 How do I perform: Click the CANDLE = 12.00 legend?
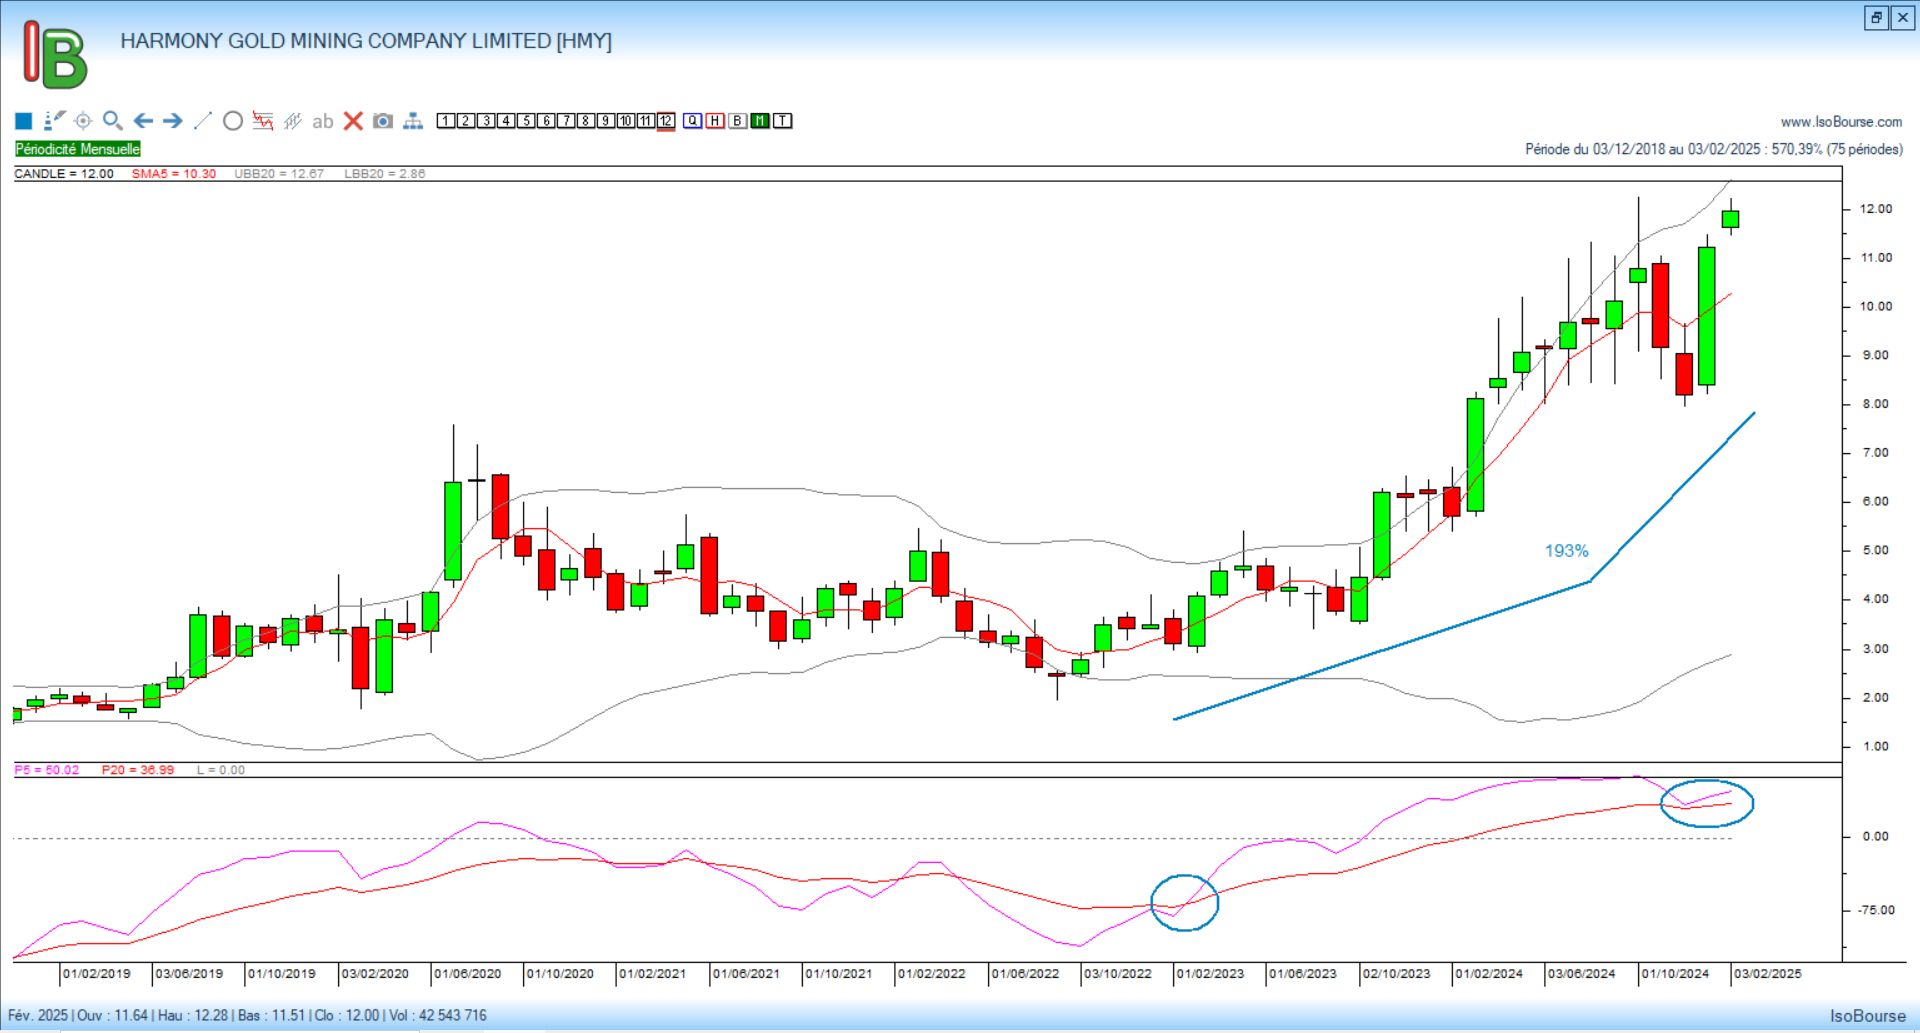pyautogui.click(x=64, y=174)
